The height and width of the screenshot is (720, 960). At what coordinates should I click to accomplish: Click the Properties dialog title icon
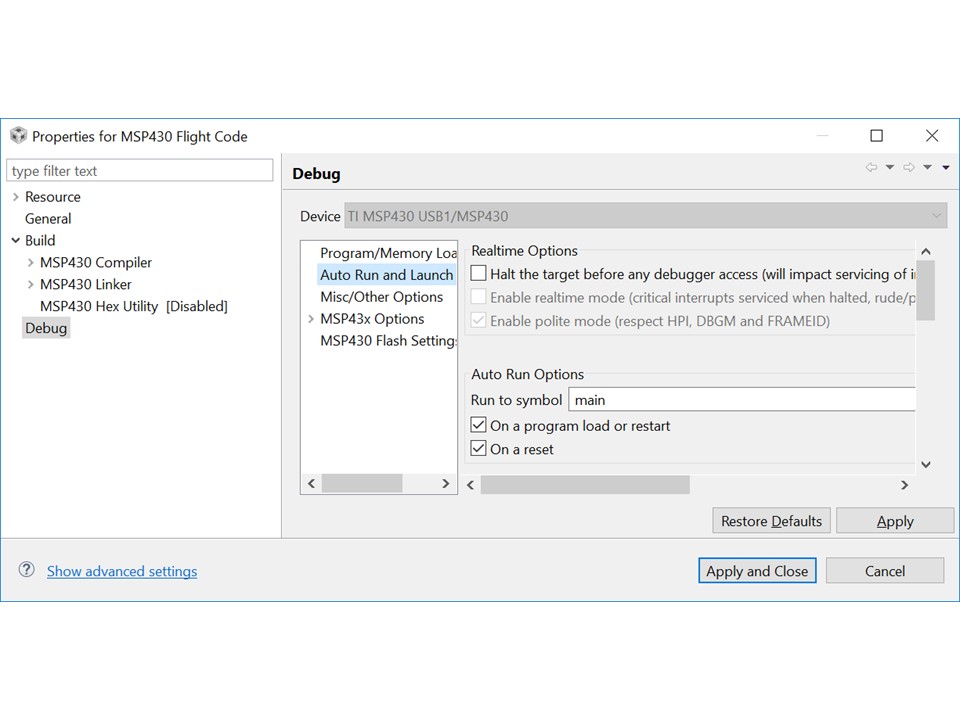(x=18, y=136)
